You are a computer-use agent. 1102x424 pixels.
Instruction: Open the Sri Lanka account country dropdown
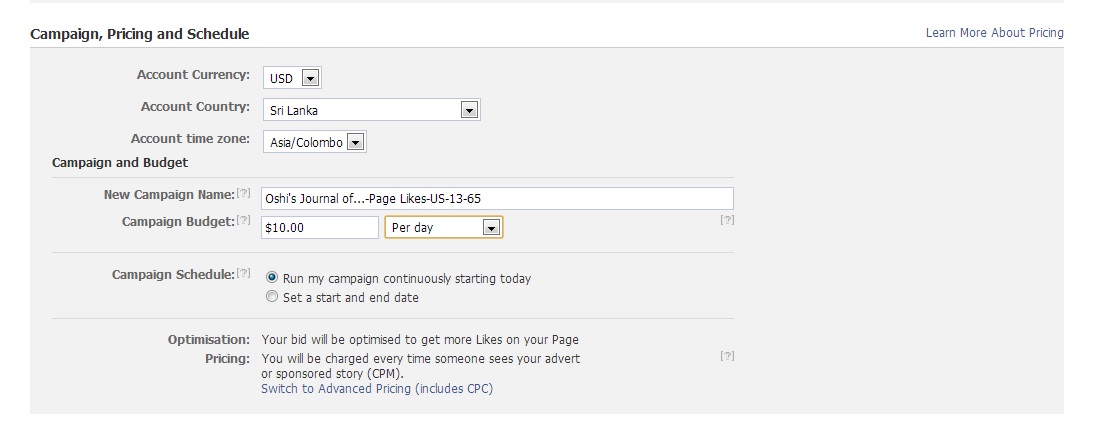[x=372, y=110]
